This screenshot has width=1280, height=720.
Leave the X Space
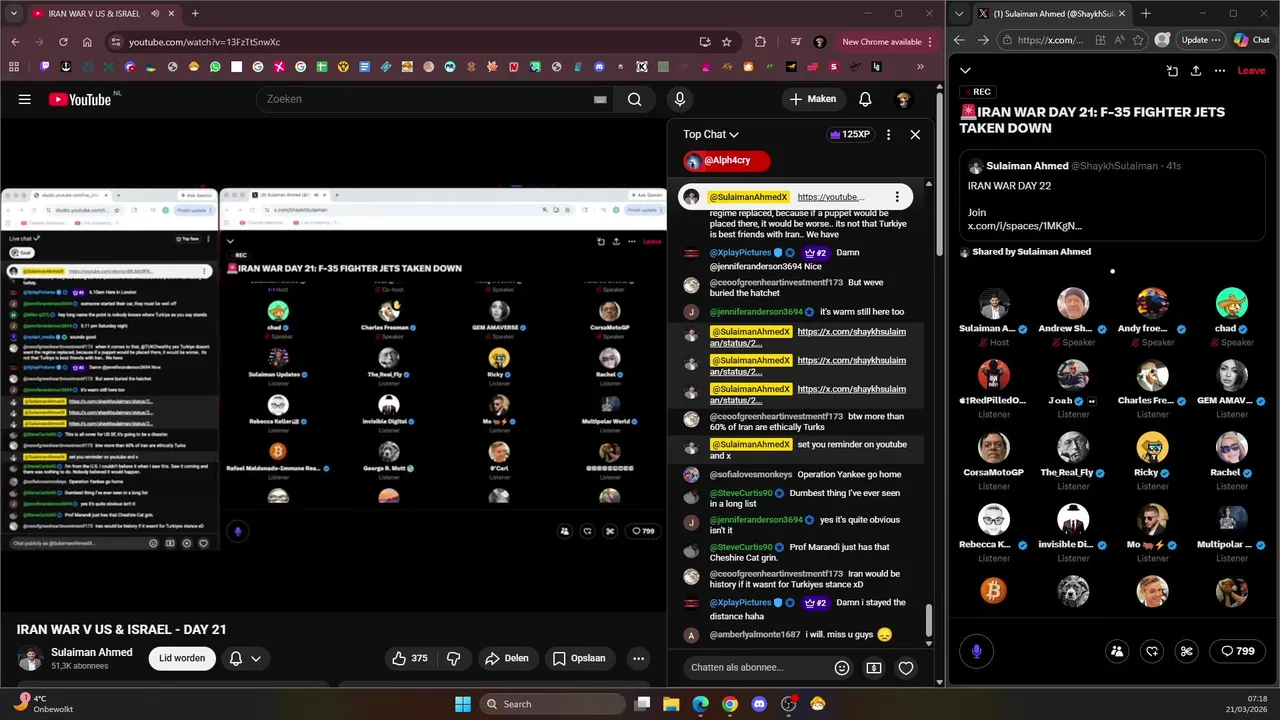click(1251, 71)
